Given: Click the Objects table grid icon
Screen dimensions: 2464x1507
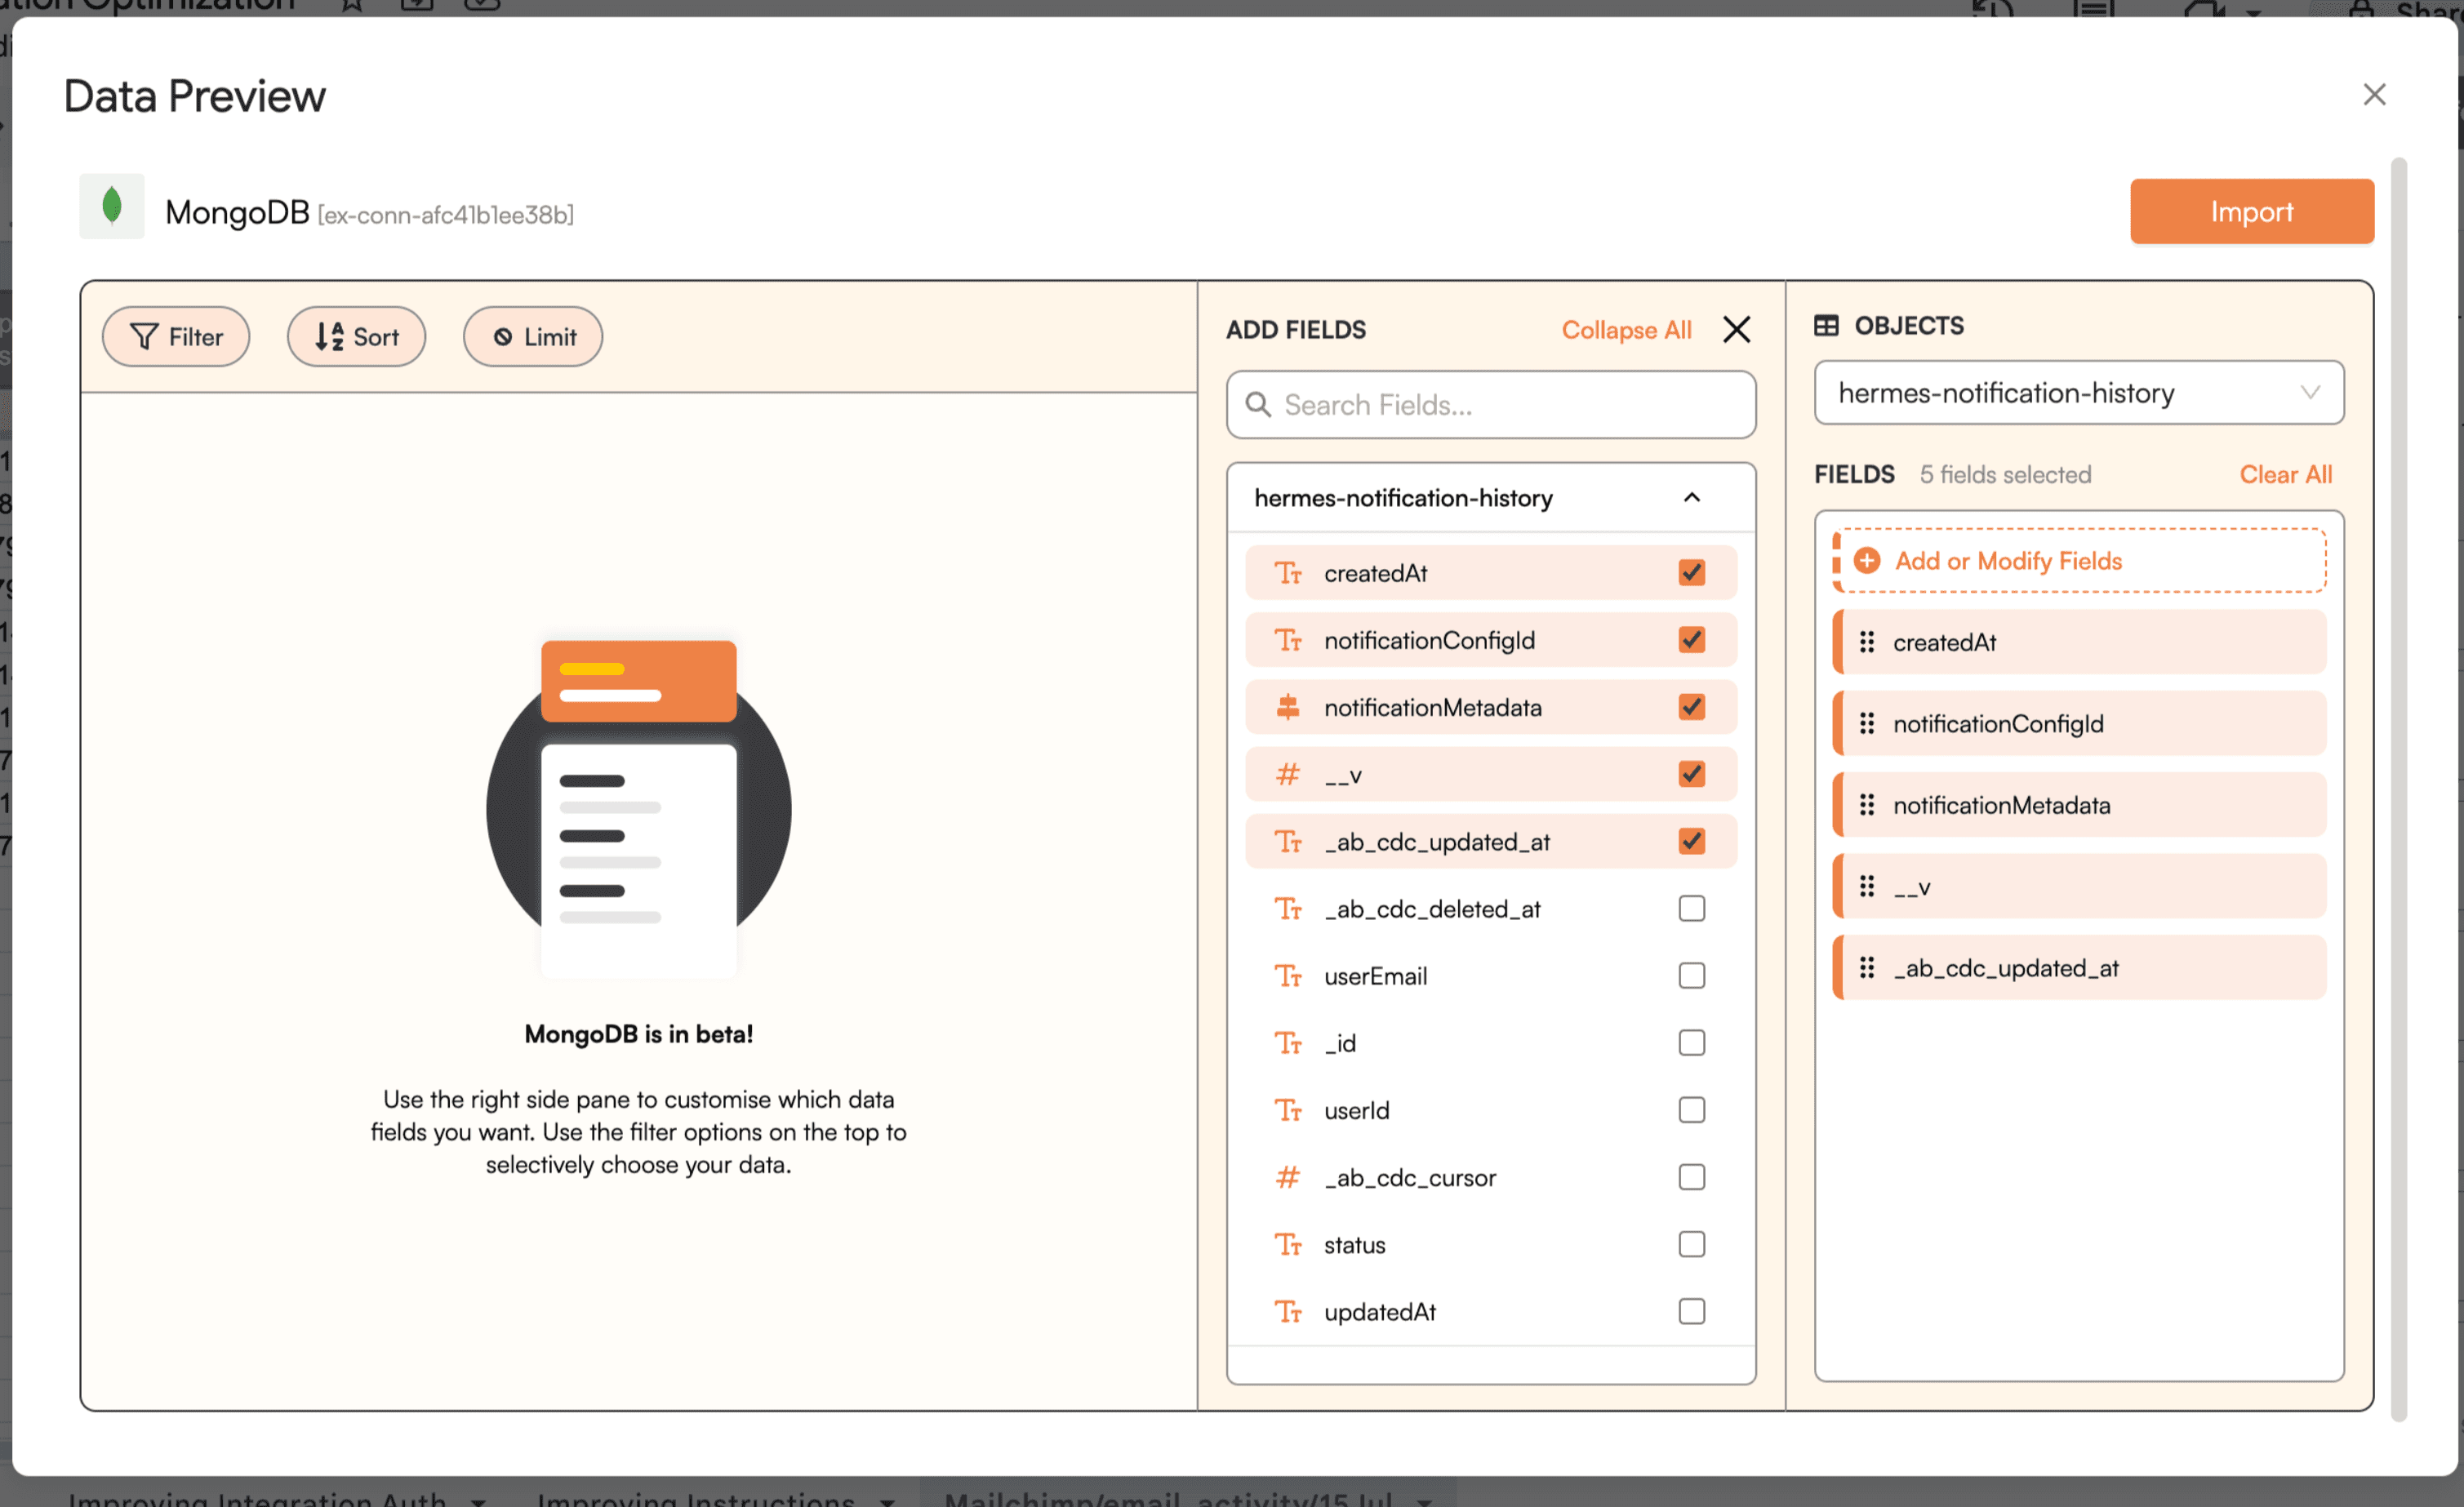Looking at the screenshot, I should click(1826, 326).
